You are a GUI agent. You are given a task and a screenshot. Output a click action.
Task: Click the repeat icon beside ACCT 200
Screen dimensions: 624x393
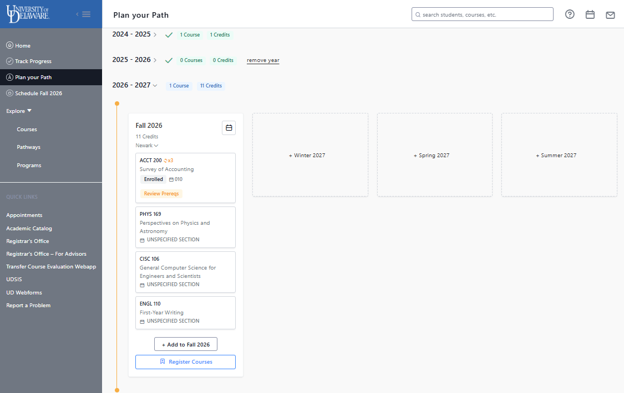point(166,160)
